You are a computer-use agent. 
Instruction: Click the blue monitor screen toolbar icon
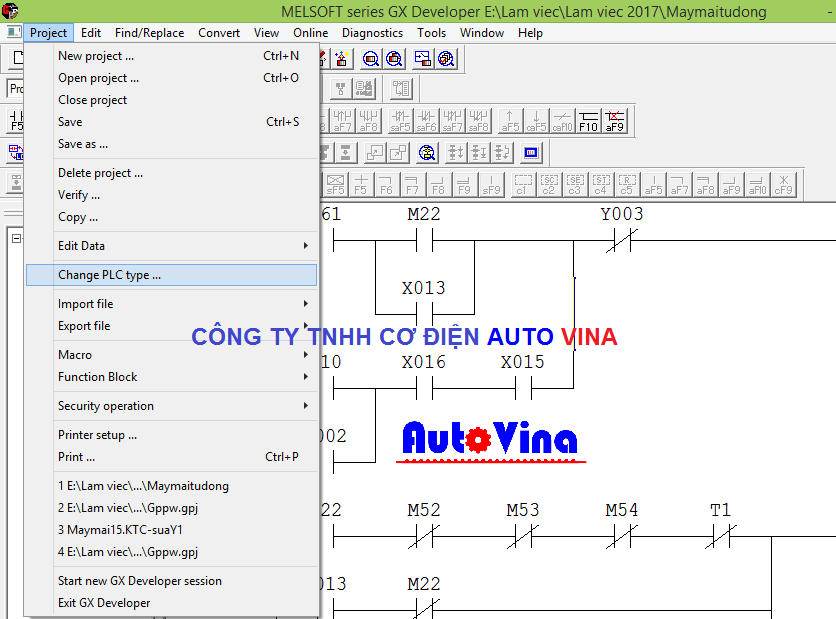point(530,153)
